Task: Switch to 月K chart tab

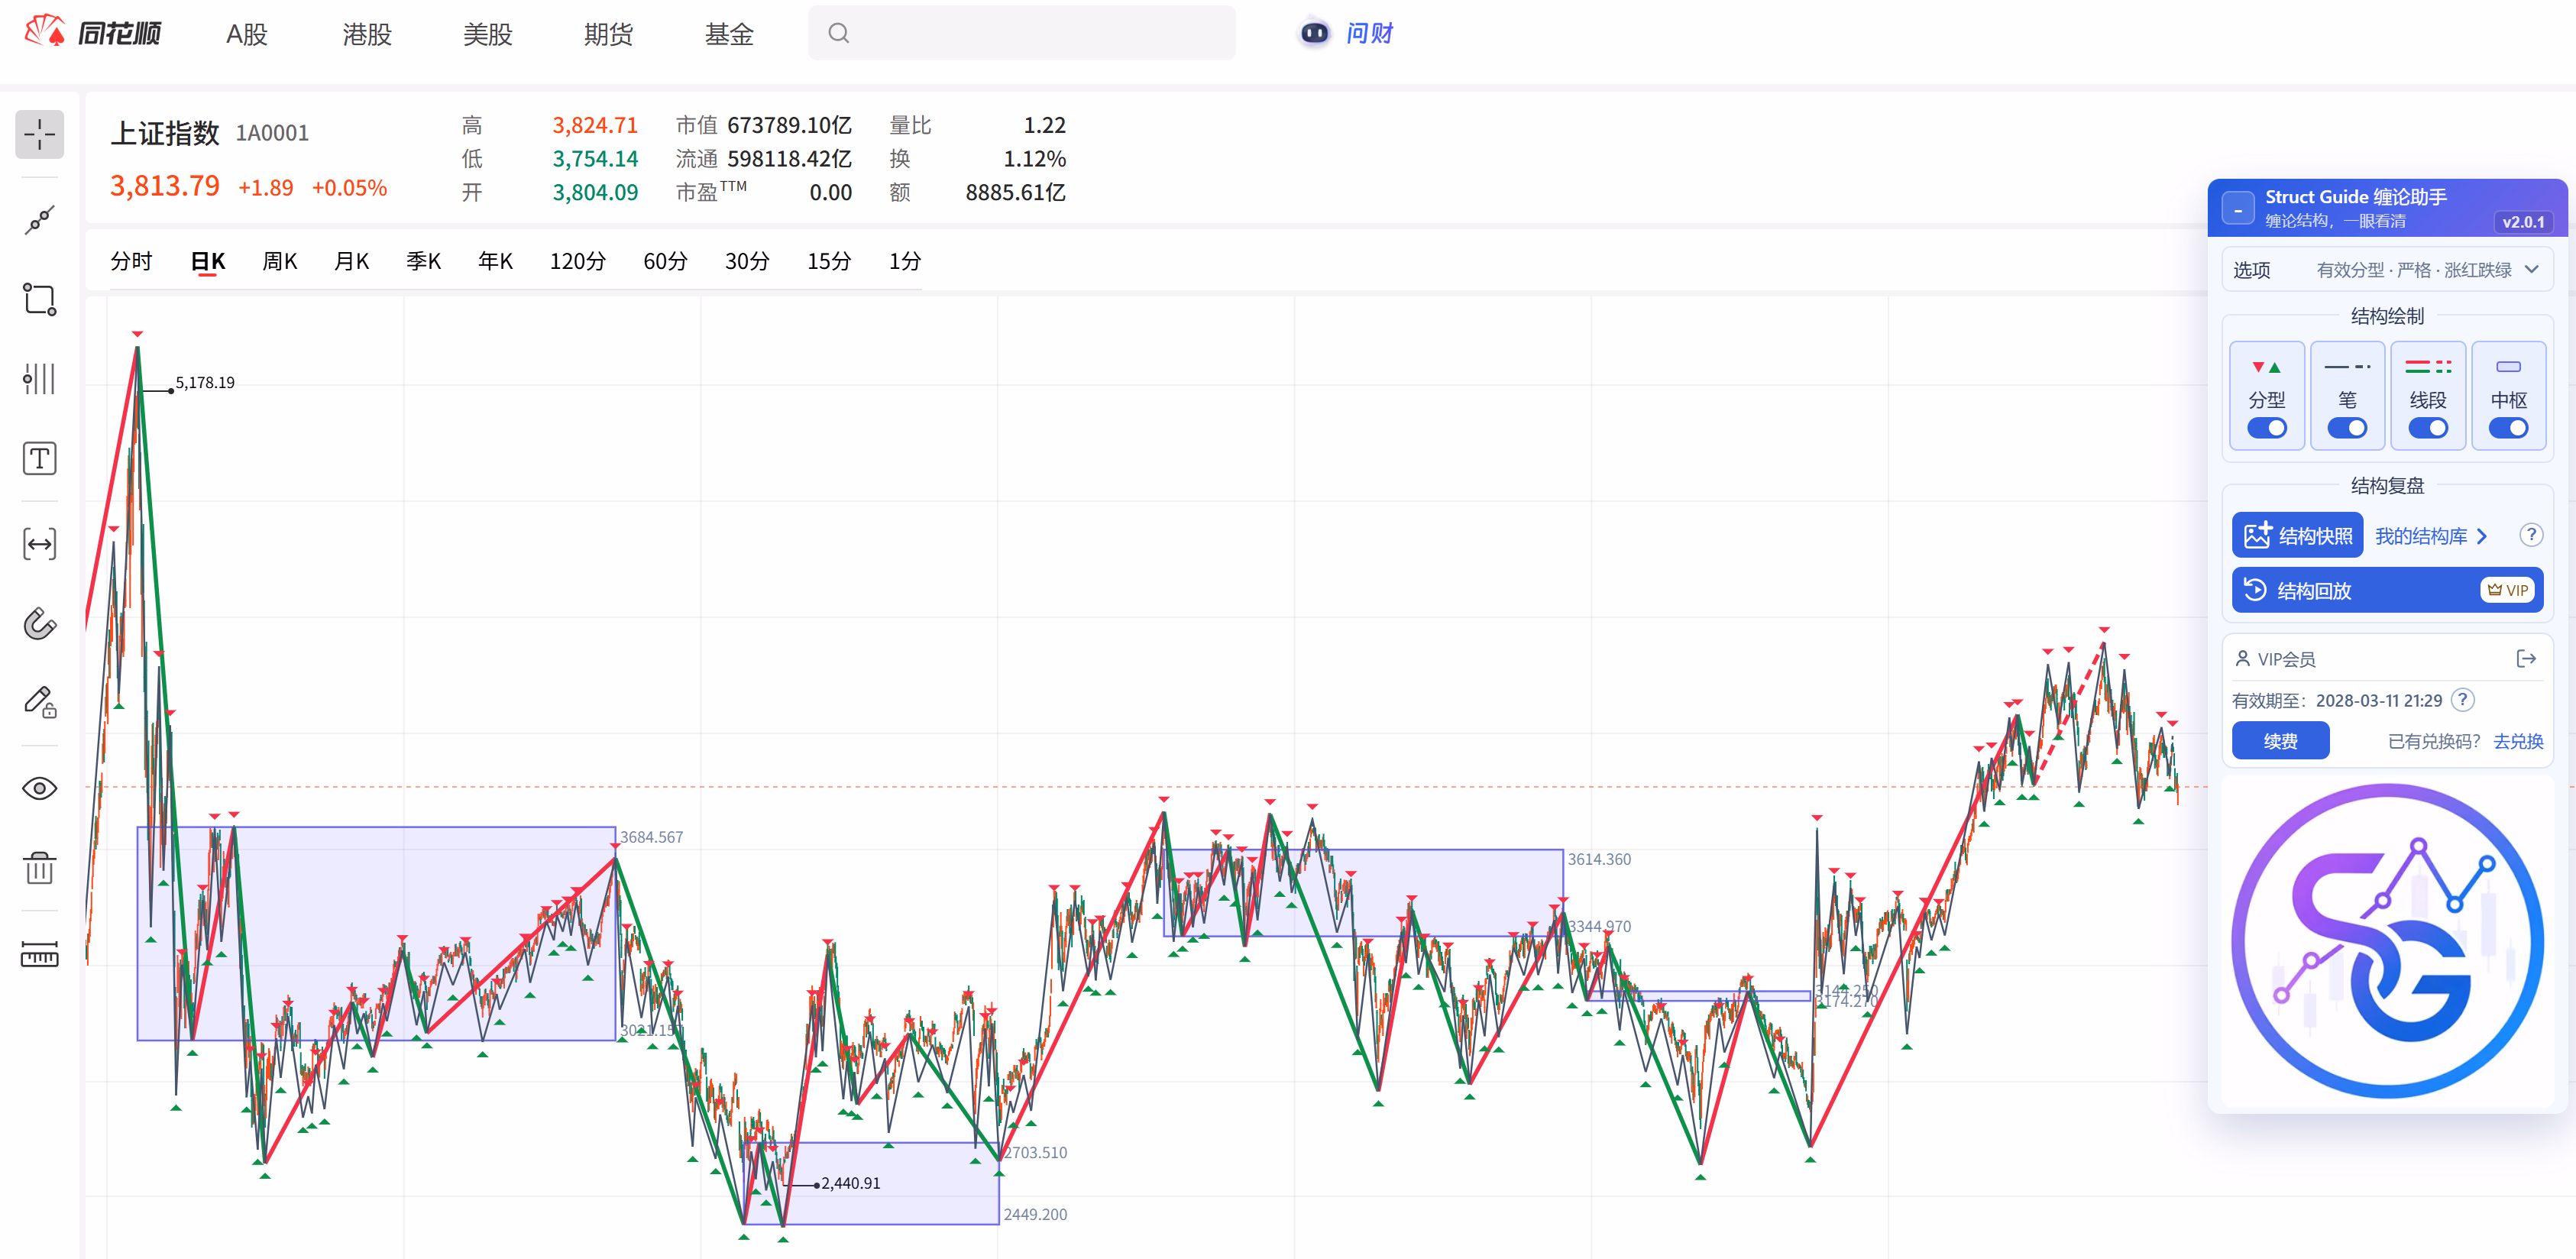Action: click(352, 261)
